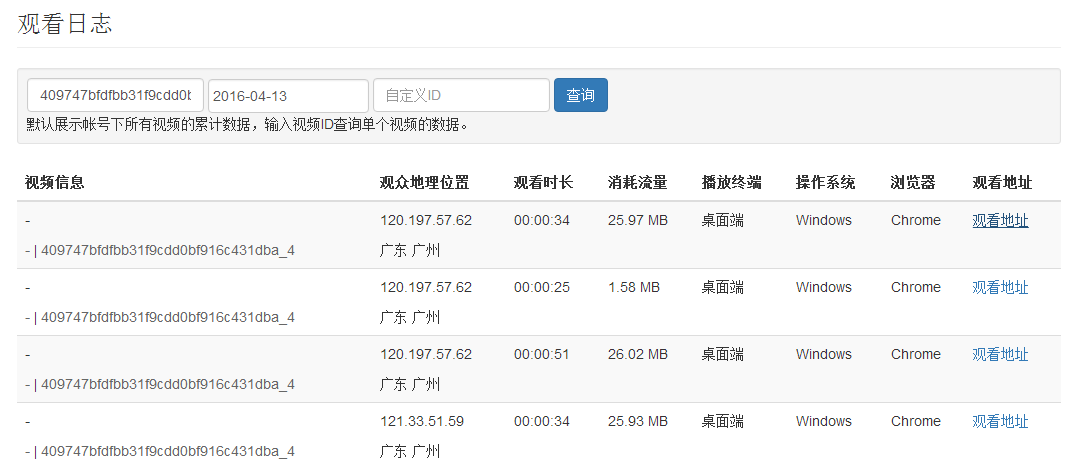Focus the date field showing 2016-04-13
The height and width of the screenshot is (468, 1071).
pos(288,96)
